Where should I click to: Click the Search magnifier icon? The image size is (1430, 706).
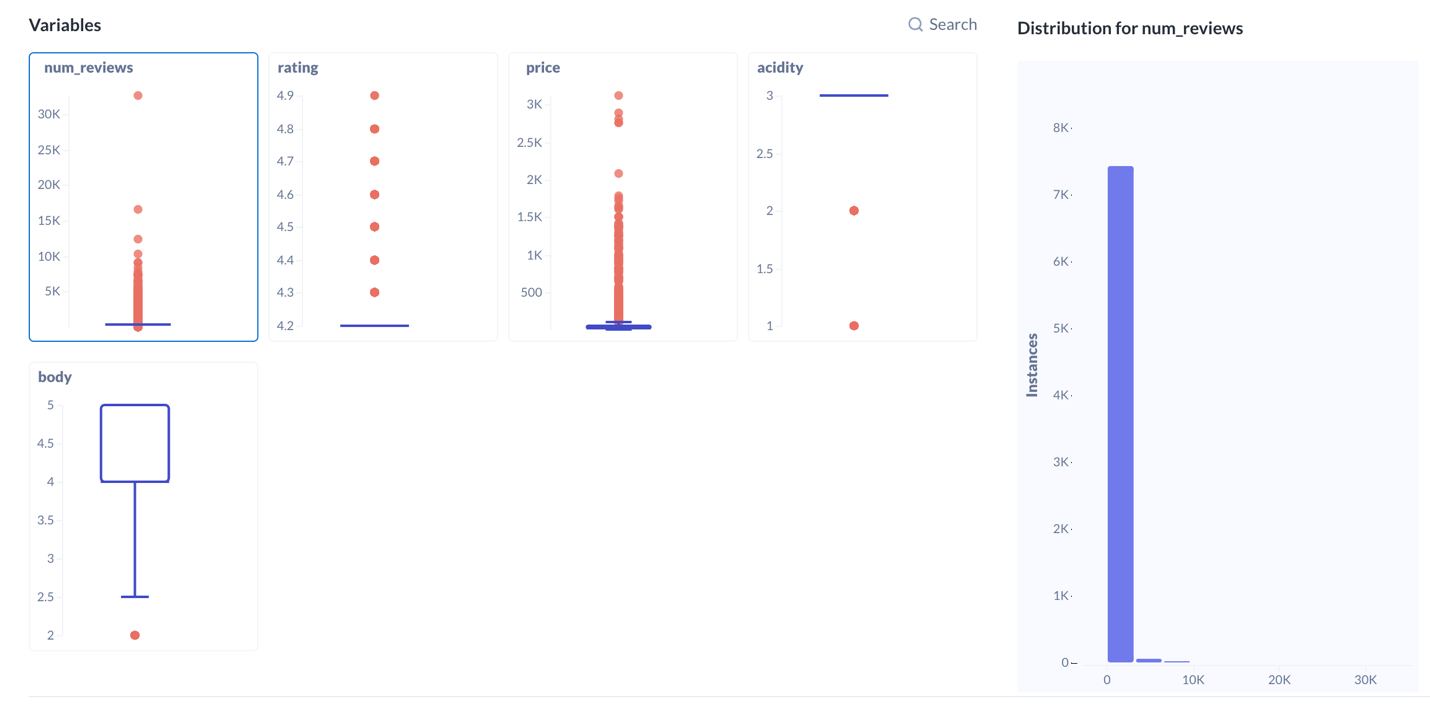914,24
